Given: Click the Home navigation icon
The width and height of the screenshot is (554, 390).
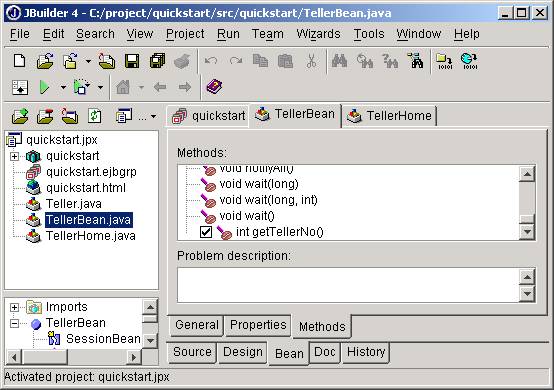Looking at the screenshot, I should pyautogui.click(x=123, y=87).
